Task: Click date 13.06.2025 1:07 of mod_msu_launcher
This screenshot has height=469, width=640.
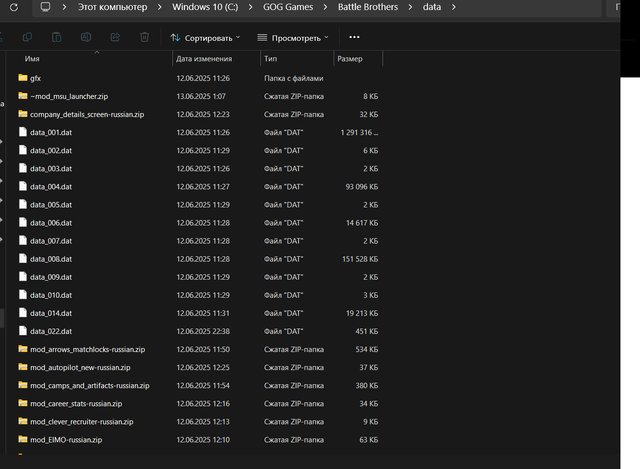Action: (201, 96)
